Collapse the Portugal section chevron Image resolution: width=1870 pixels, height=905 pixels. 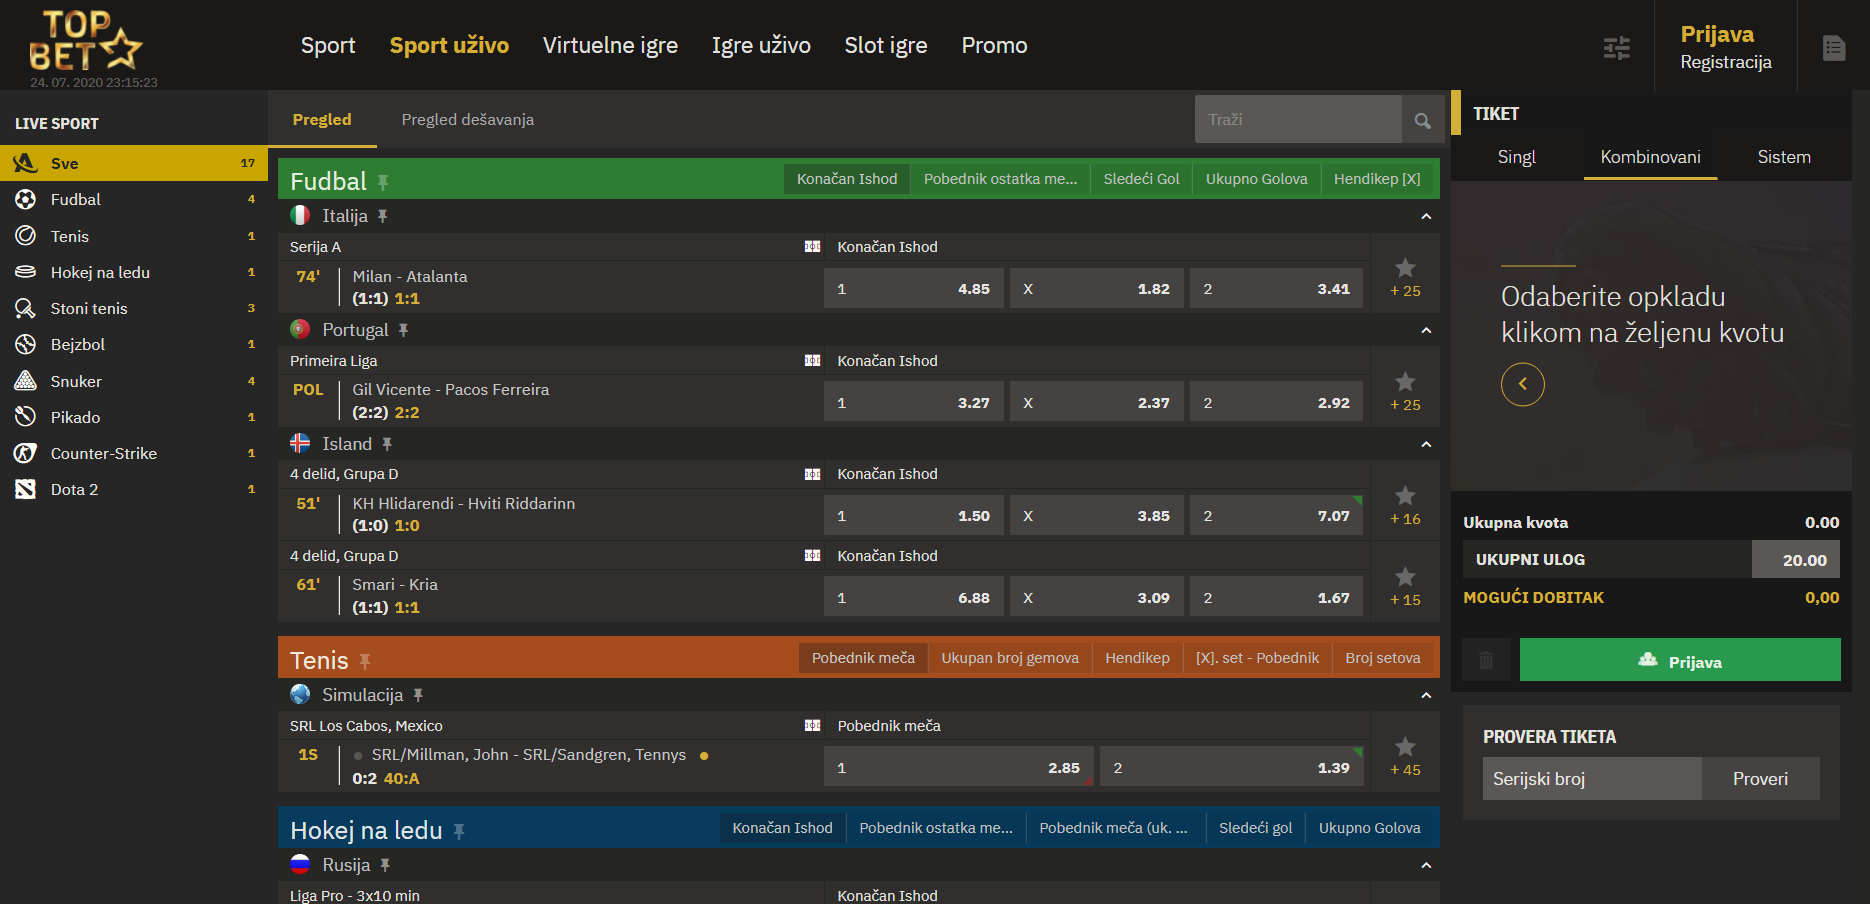tap(1426, 330)
